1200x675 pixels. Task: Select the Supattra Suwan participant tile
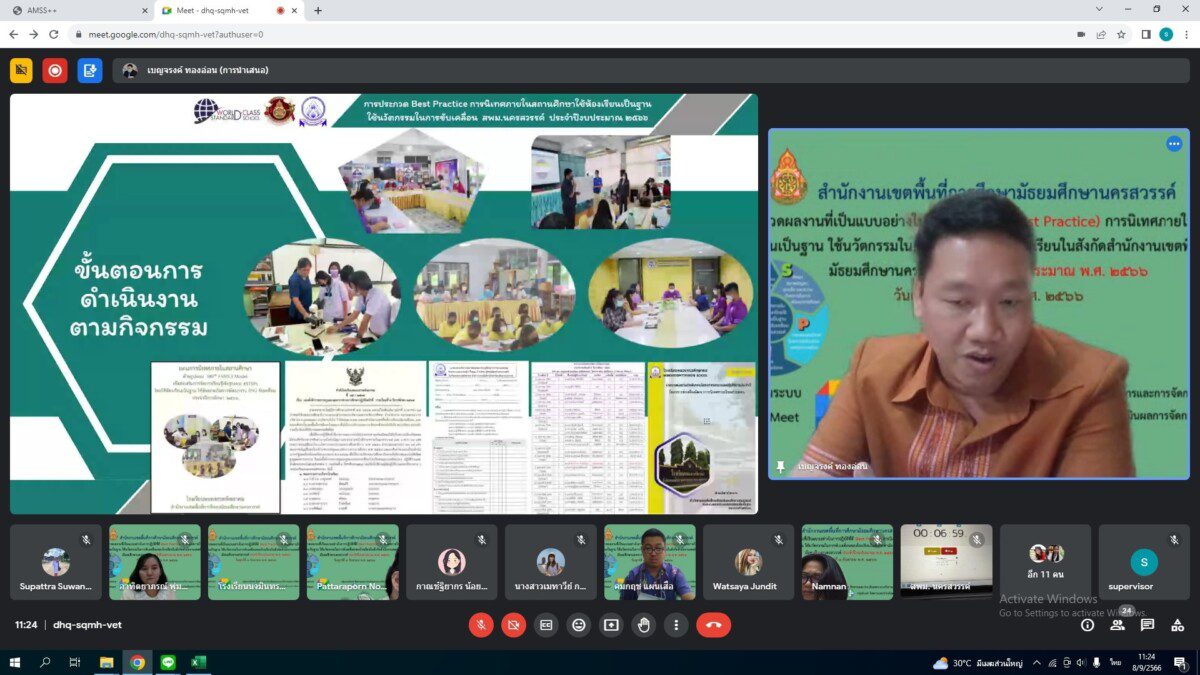tap(56, 562)
